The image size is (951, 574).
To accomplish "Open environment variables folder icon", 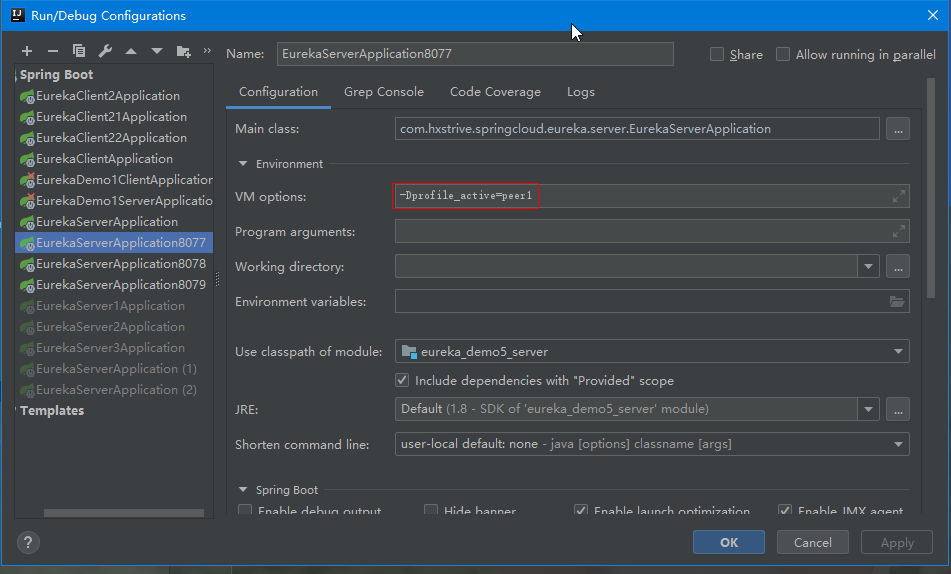I will tap(897, 302).
